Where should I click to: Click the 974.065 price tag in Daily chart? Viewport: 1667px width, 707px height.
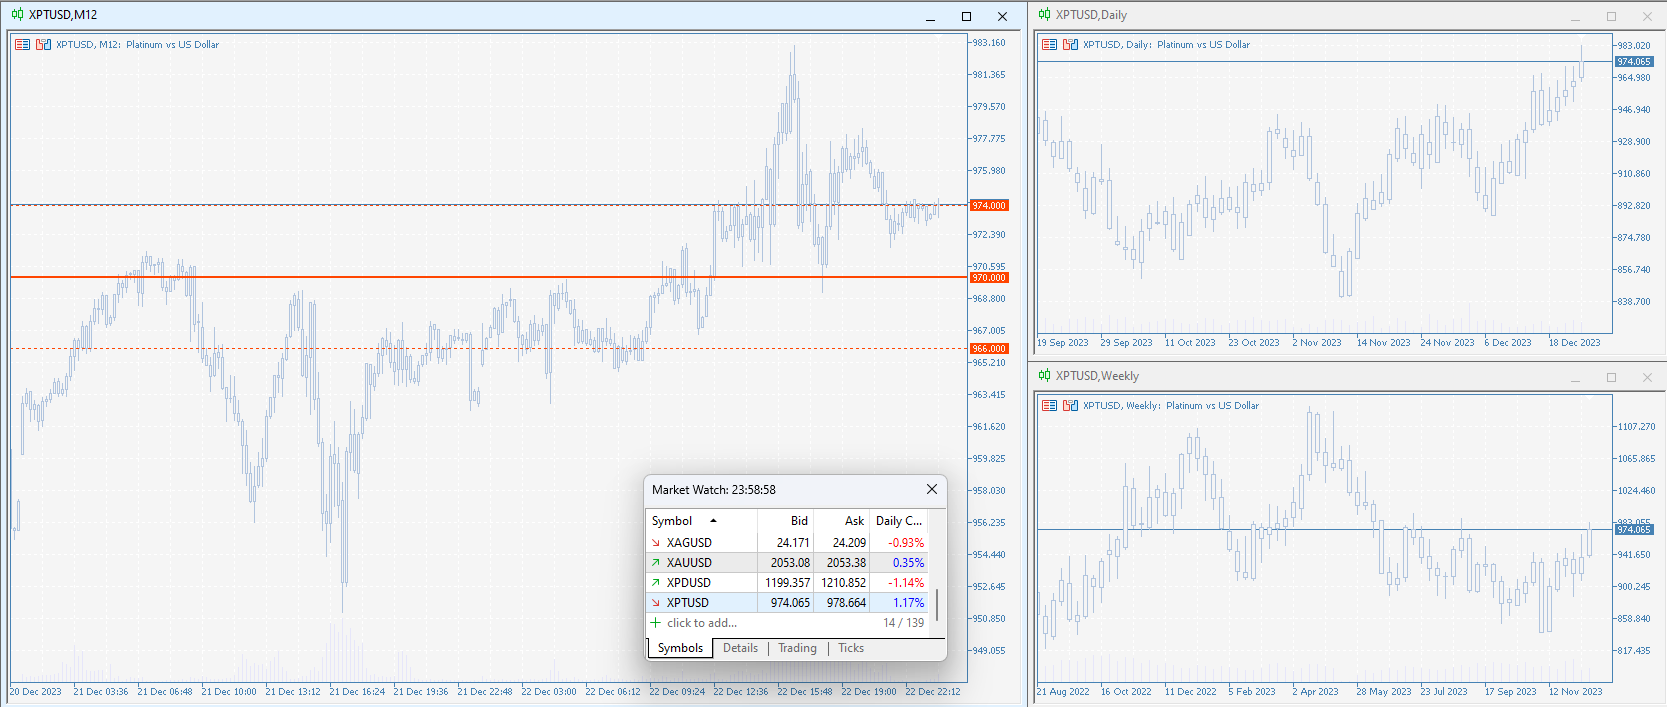(1634, 62)
